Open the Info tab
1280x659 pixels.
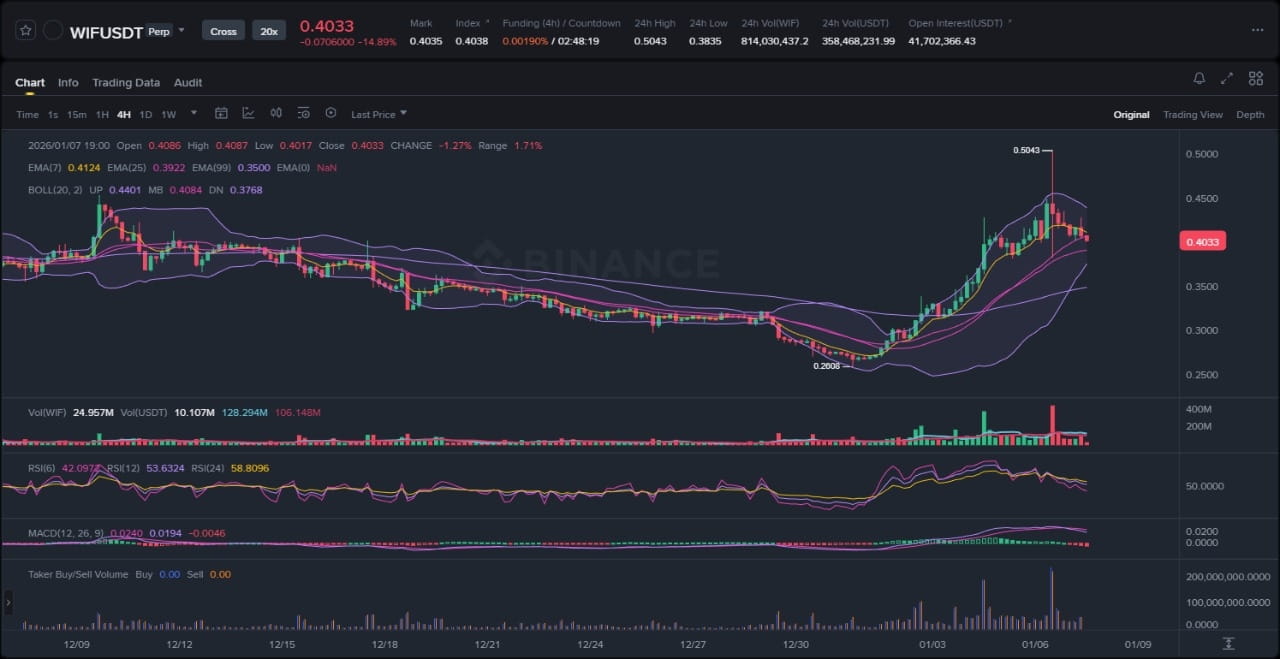[x=68, y=83]
